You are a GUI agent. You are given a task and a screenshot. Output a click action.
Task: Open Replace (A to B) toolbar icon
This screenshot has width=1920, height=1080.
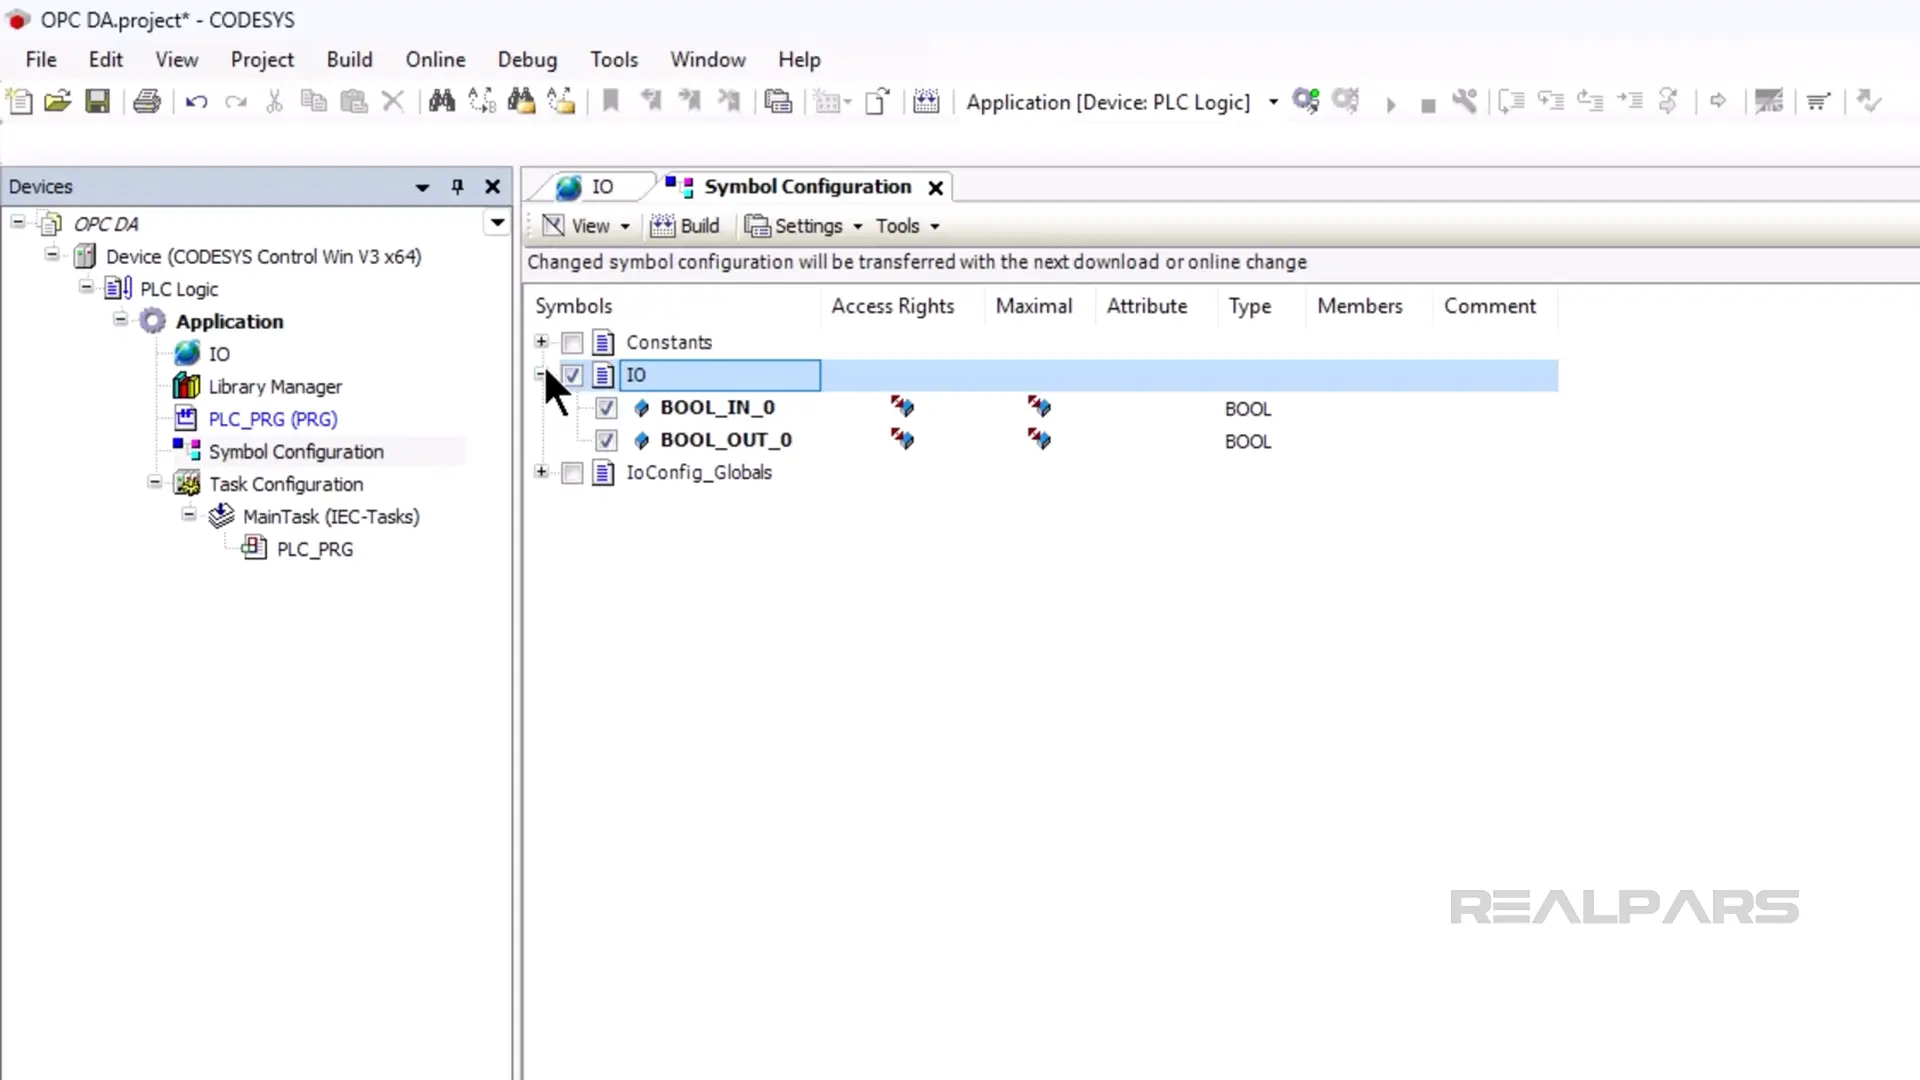click(482, 101)
